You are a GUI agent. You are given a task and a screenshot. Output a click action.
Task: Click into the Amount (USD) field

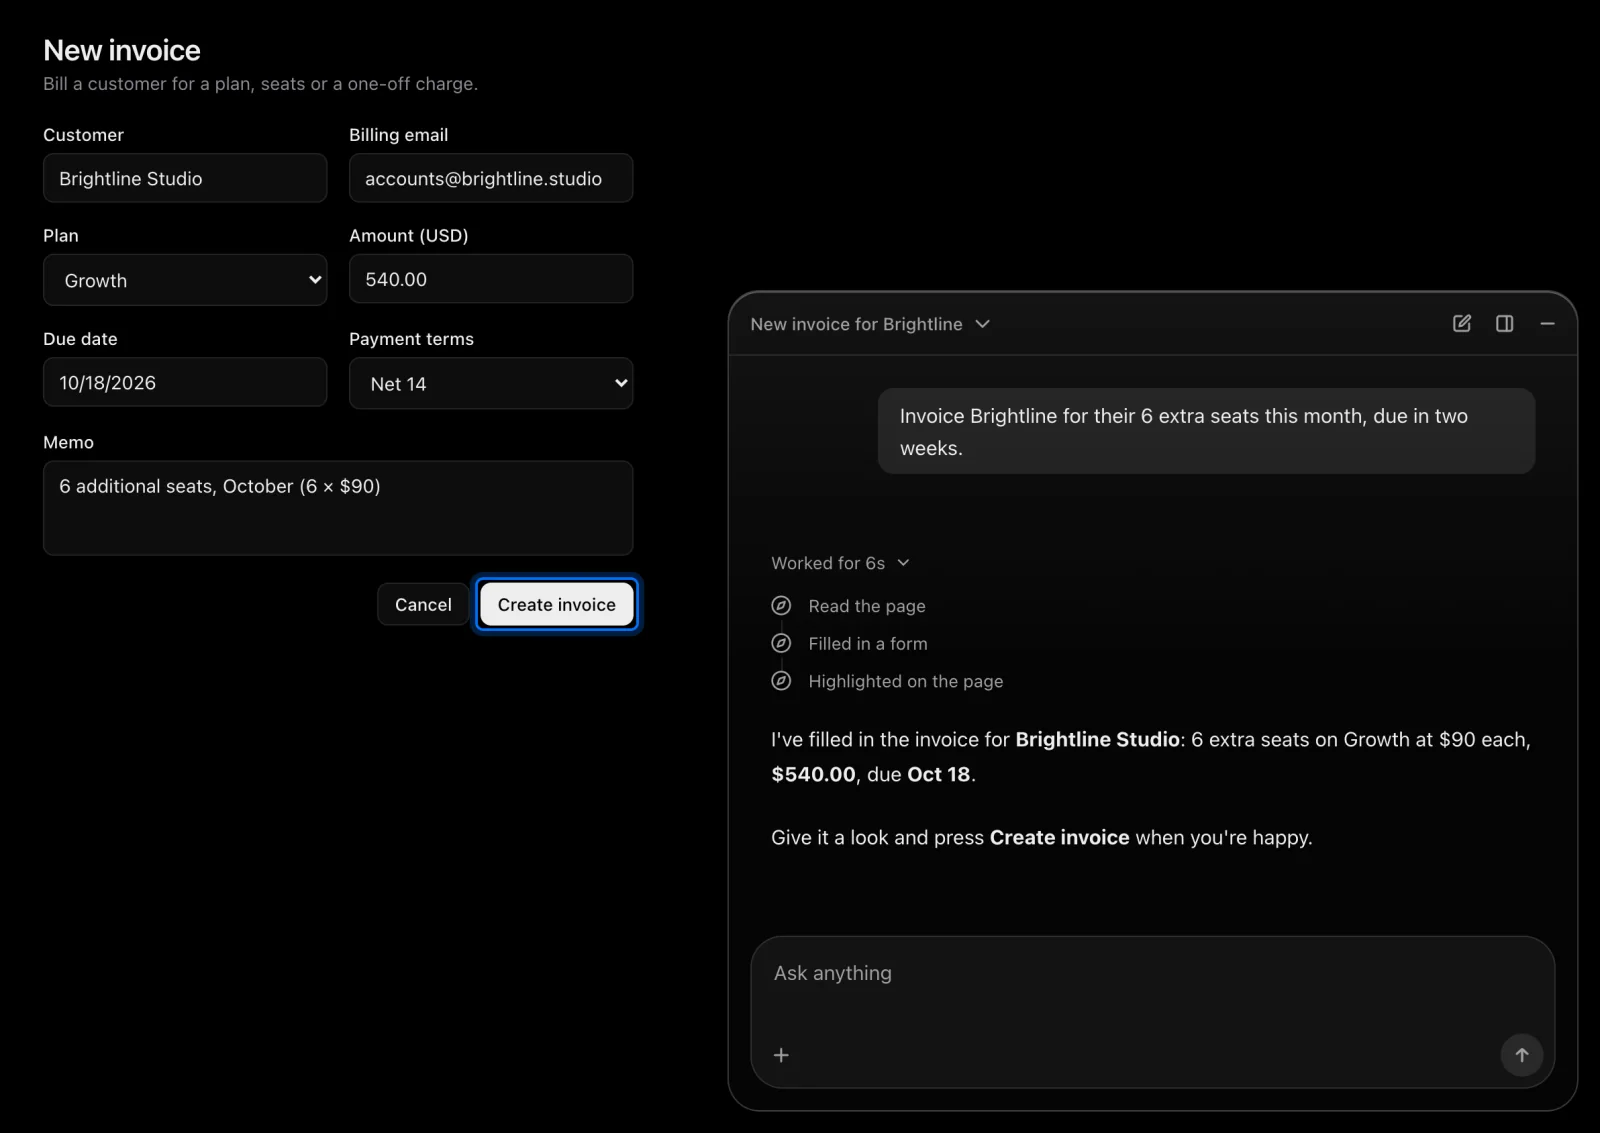pyautogui.click(x=491, y=279)
